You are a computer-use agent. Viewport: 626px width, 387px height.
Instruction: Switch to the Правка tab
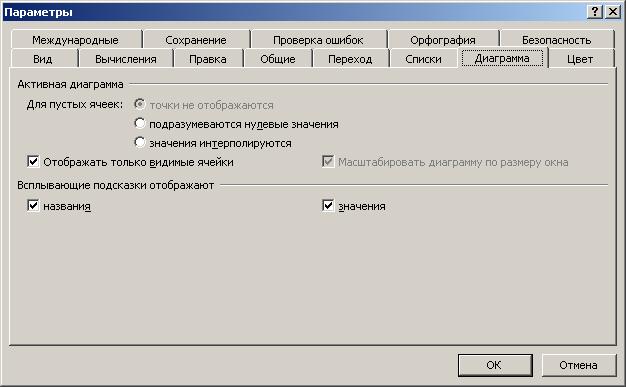[x=208, y=59]
